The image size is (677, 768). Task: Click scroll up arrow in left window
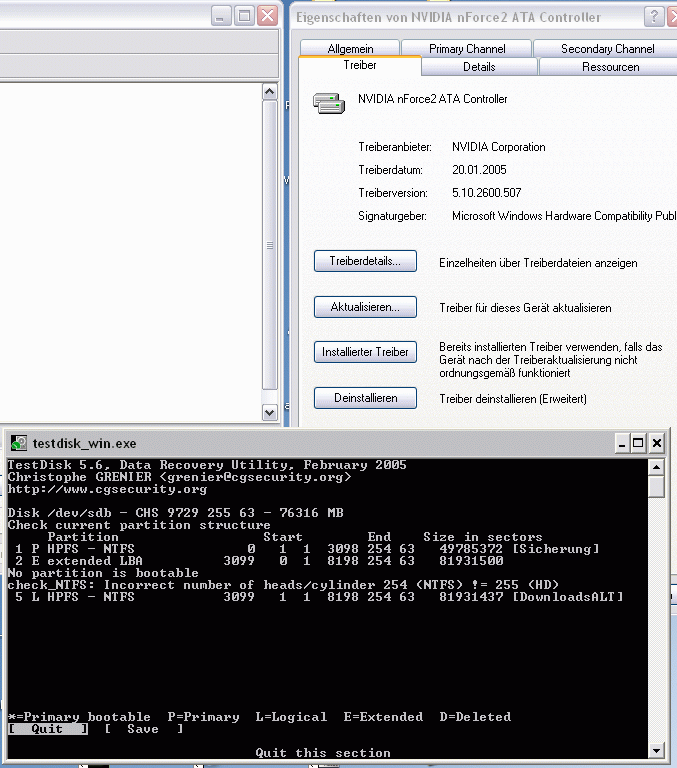tap(269, 92)
